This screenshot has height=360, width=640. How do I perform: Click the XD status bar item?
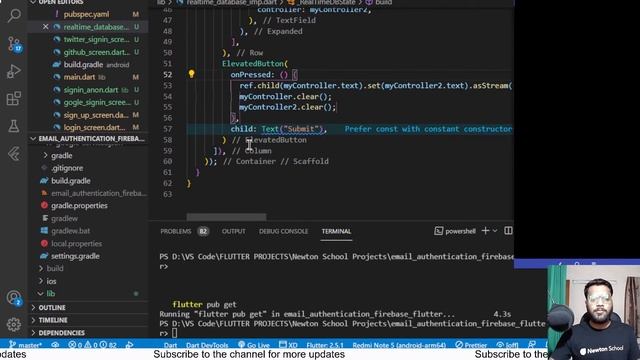point(288,345)
